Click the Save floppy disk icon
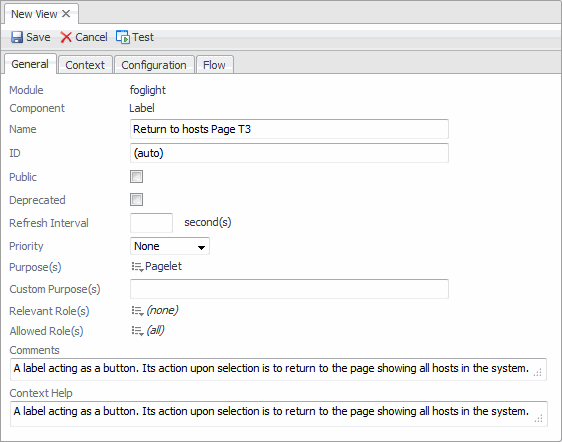Image resolution: width=562 pixels, height=442 pixels. 17,37
